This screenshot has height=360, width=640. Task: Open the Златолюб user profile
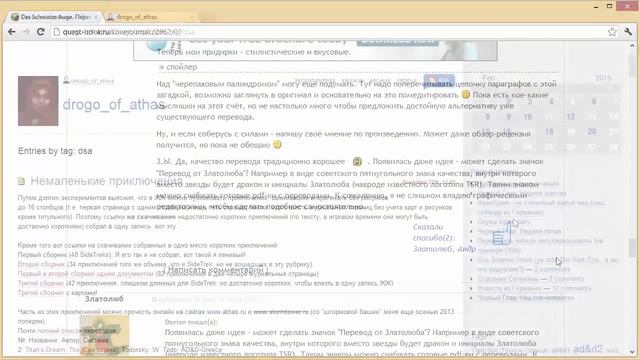tap(104, 299)
